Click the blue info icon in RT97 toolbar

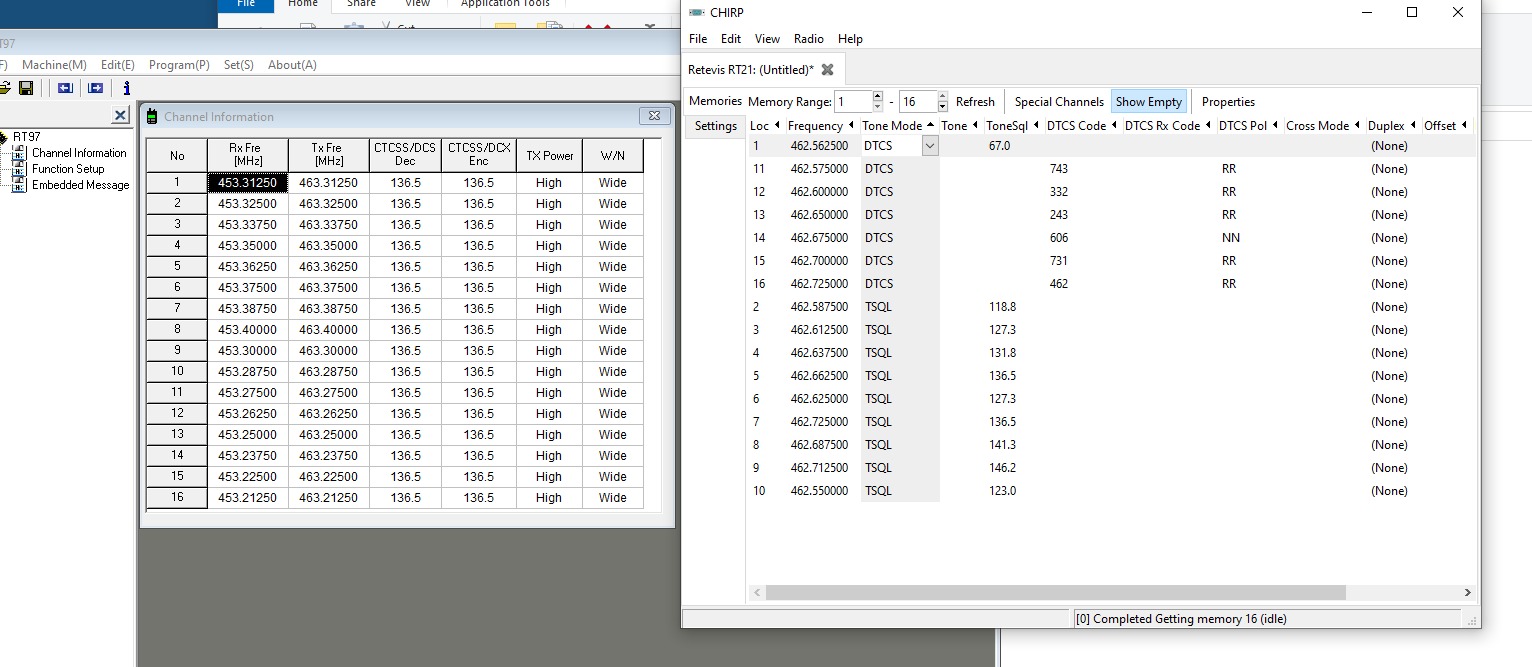(126, 88)
